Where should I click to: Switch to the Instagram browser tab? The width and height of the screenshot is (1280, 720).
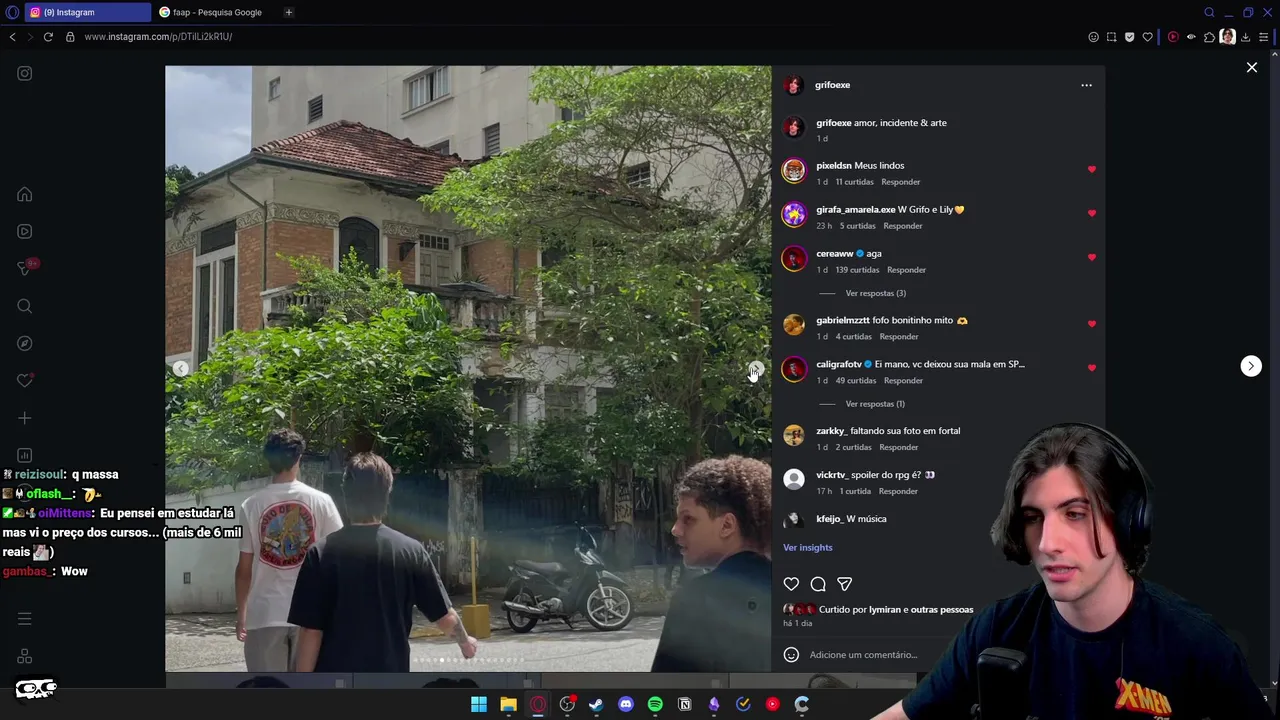pyautogui.click(x=88, y=12)
